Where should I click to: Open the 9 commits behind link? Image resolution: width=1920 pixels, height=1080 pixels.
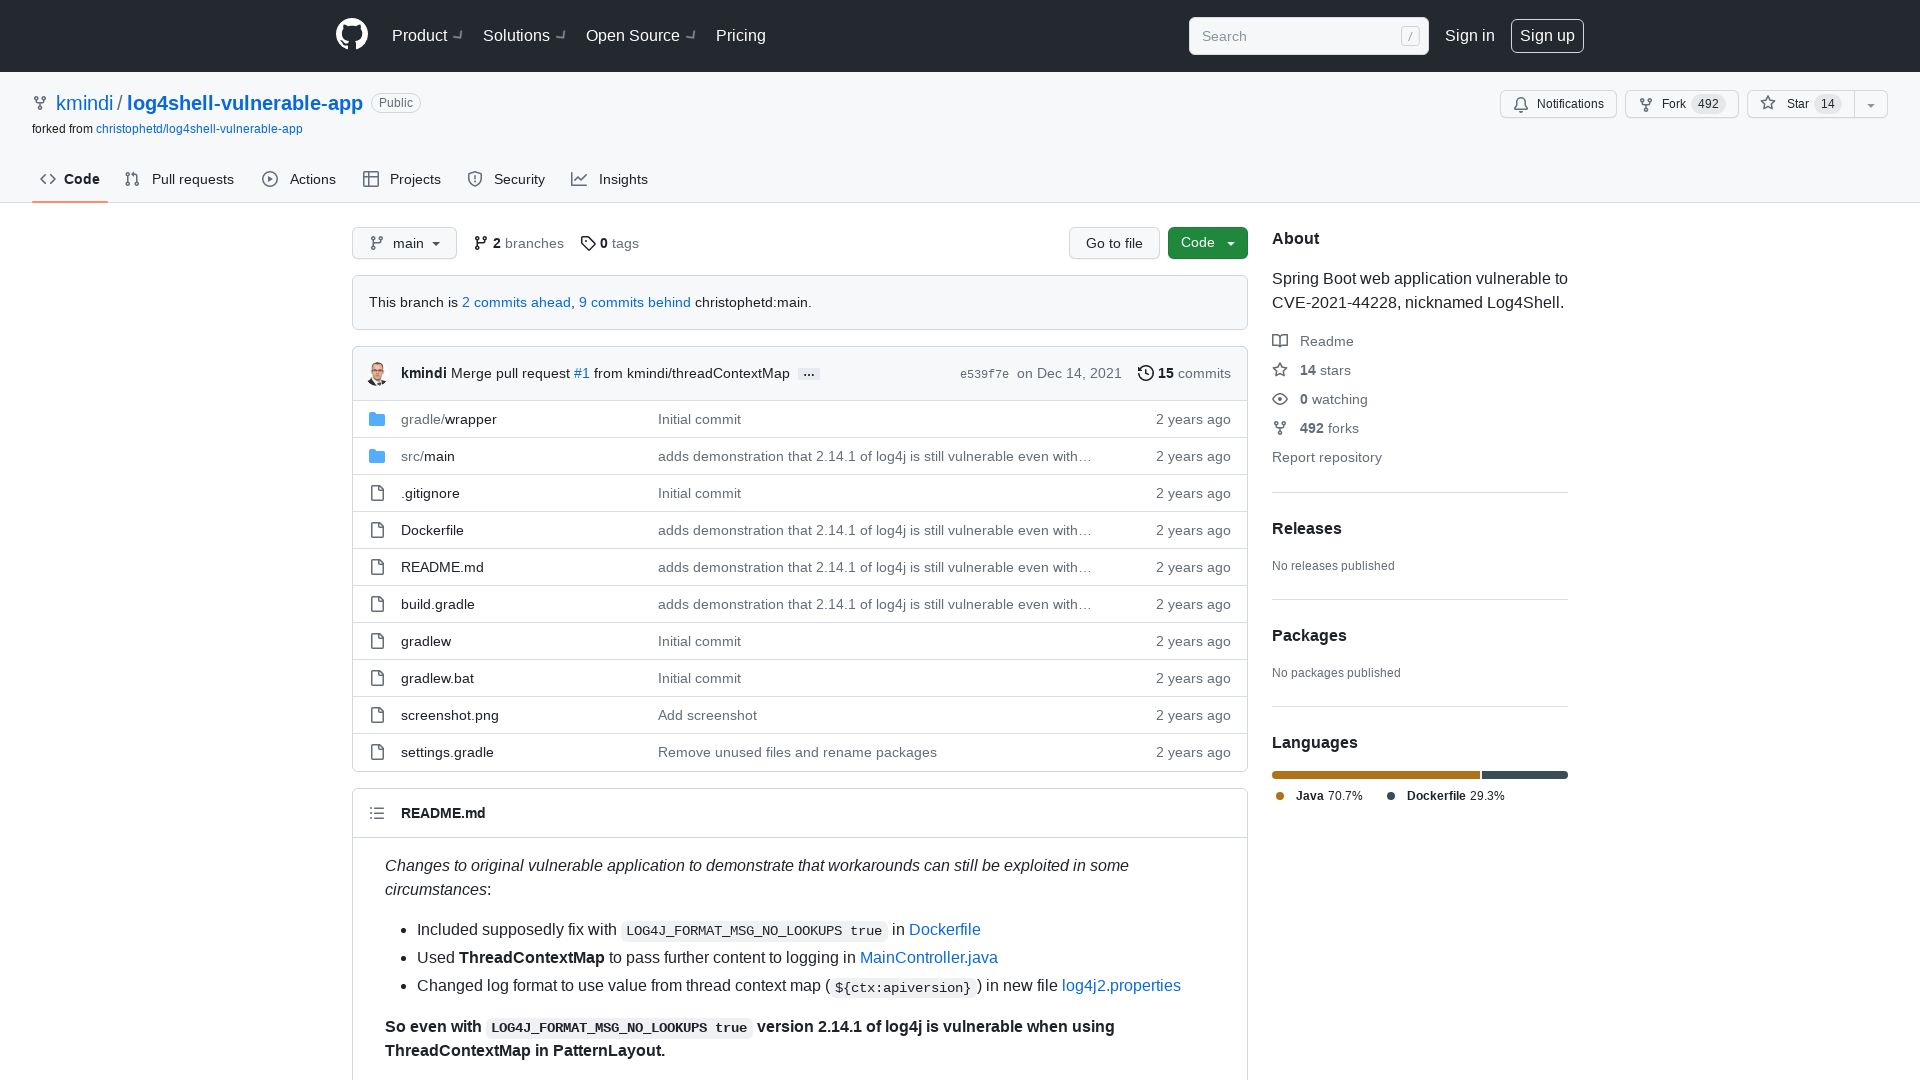(x=635, y=302)
